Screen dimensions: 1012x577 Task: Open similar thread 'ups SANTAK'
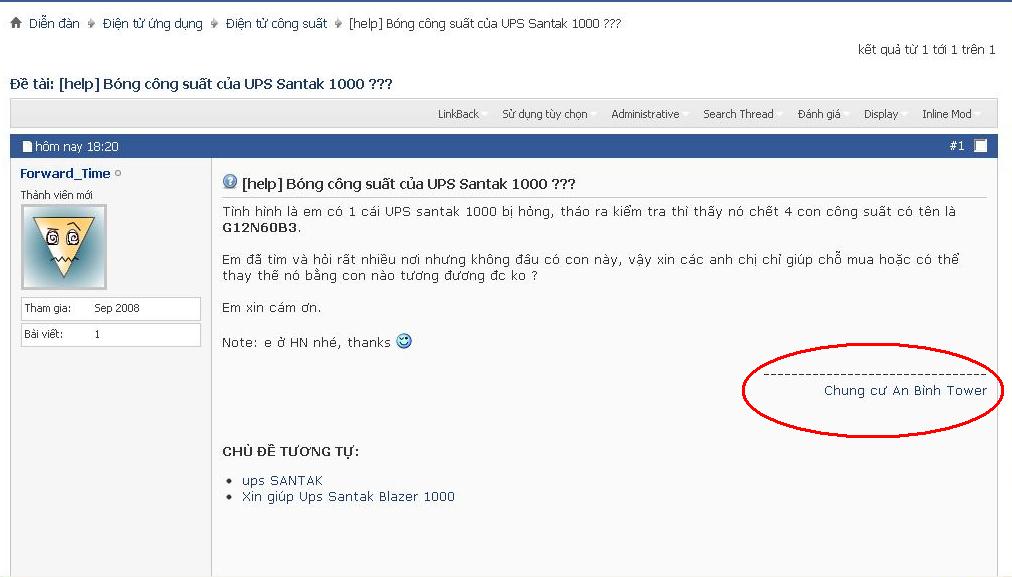click(x=282, y=480)
